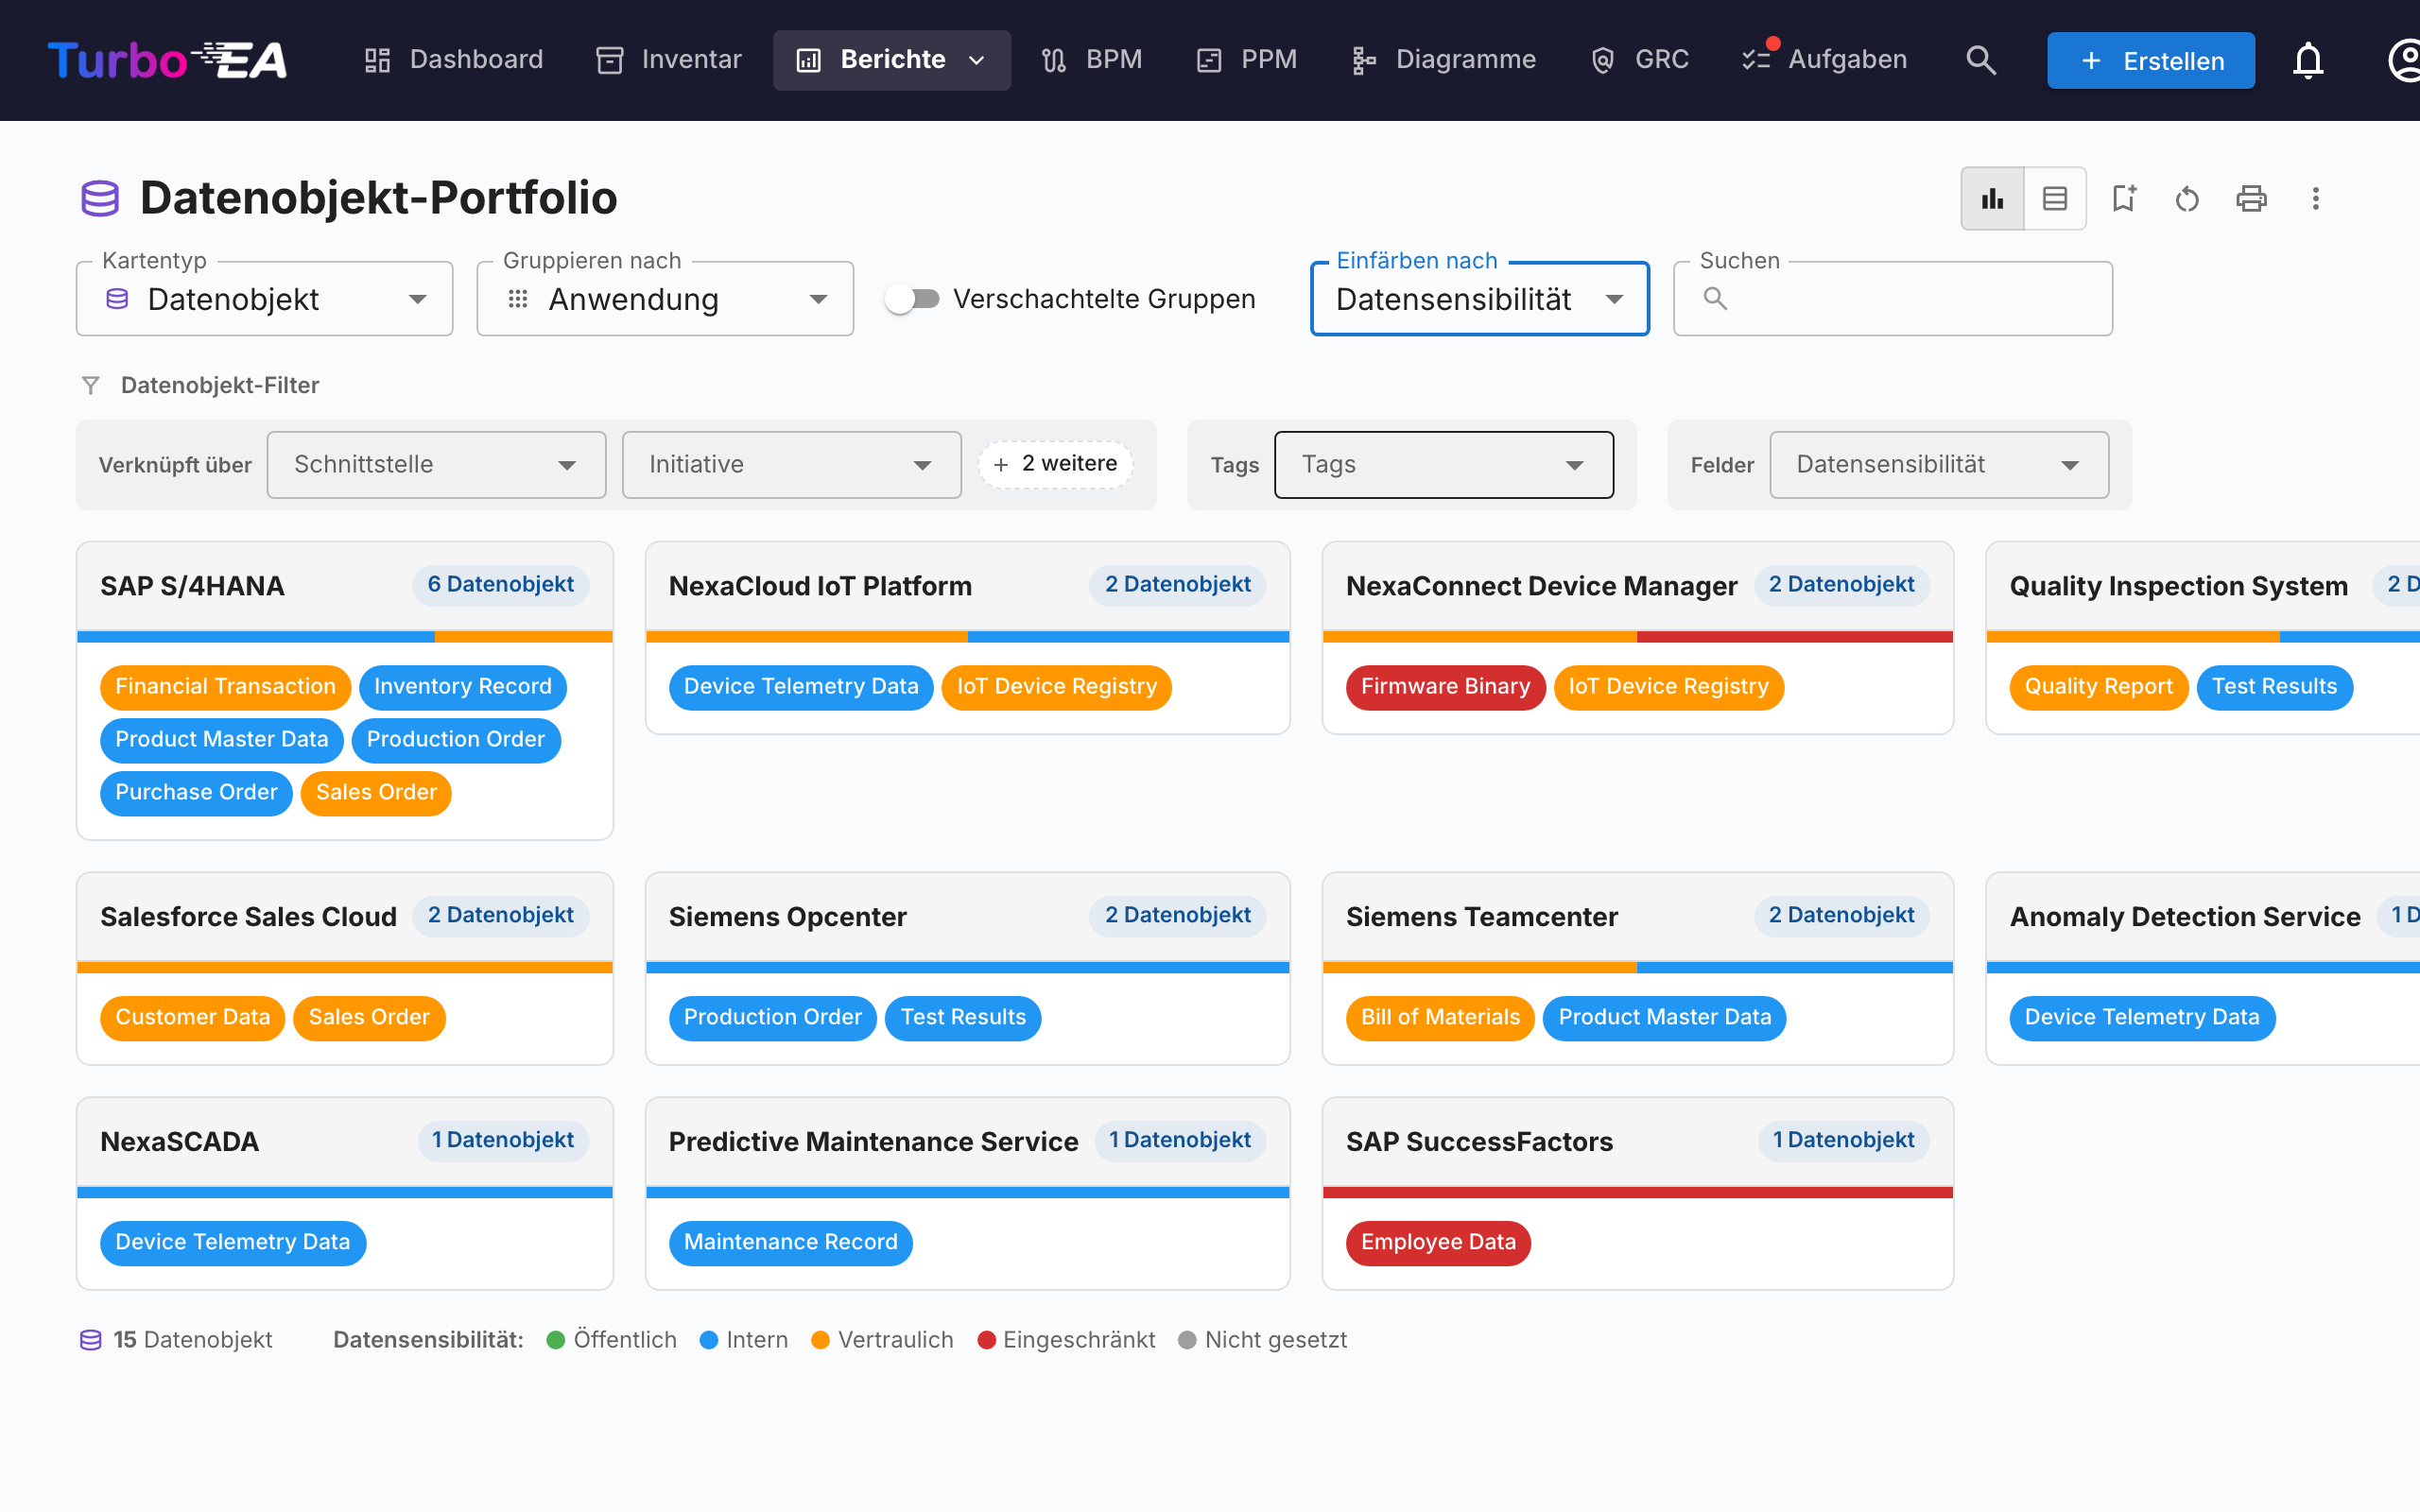Open the Aufgaben page
The width and height of the screenshot is (2420, 1512).
click(1825, 60)
